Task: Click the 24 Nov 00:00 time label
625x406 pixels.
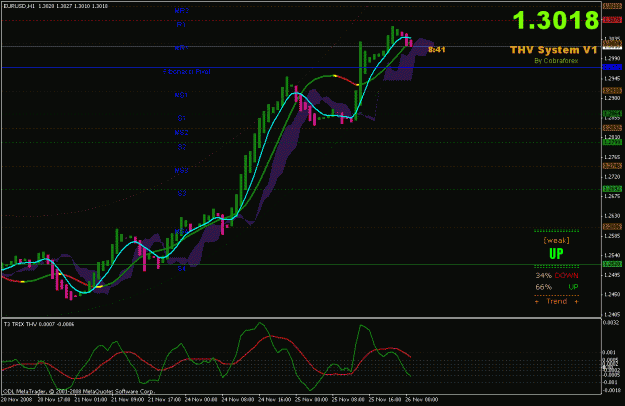Action: click(x=200, y=400)
